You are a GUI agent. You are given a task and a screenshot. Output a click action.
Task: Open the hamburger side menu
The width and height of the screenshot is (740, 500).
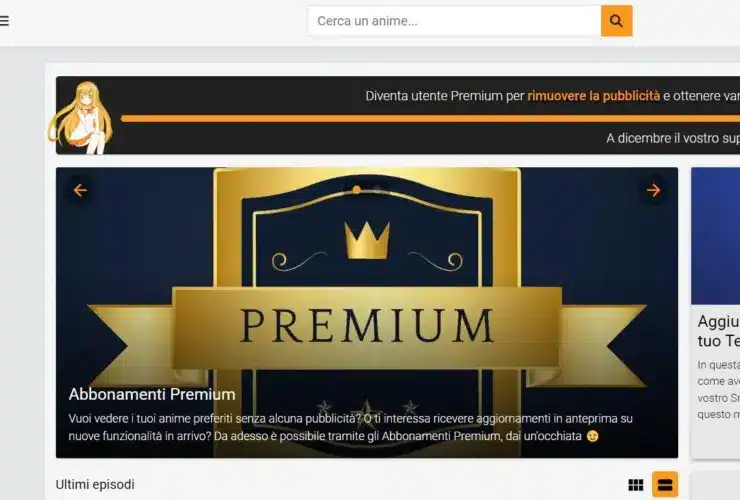click(x=4, y=21)
